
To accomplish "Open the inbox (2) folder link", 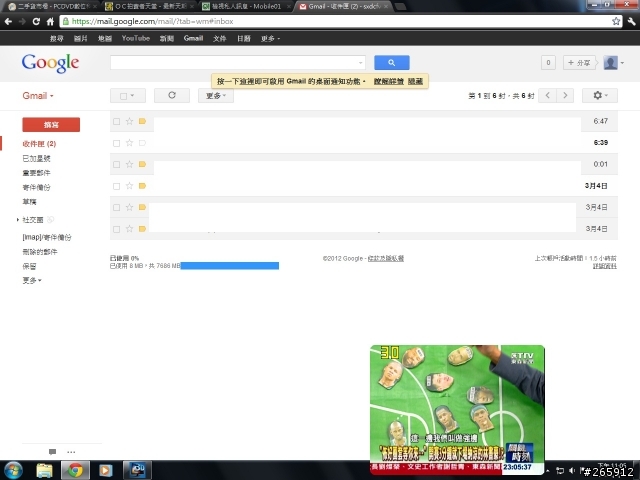I will tap(39, 144).
